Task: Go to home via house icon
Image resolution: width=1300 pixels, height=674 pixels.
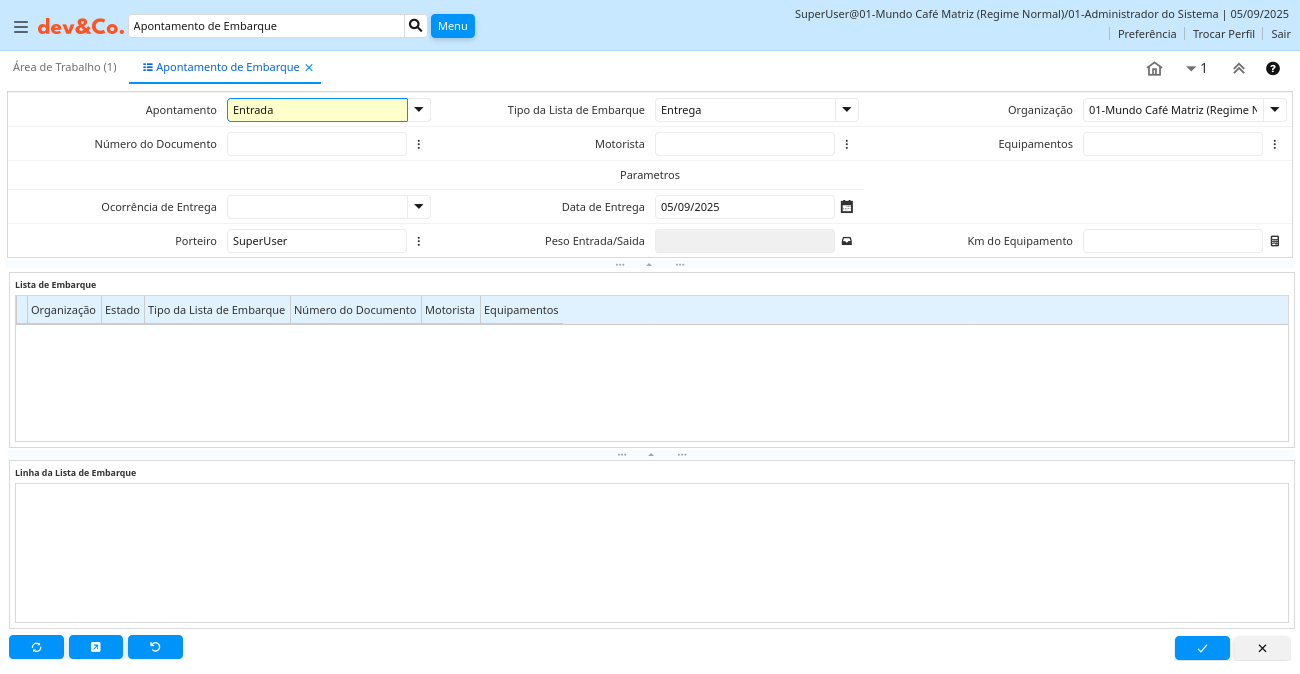Action: (x=1154, y=69)
